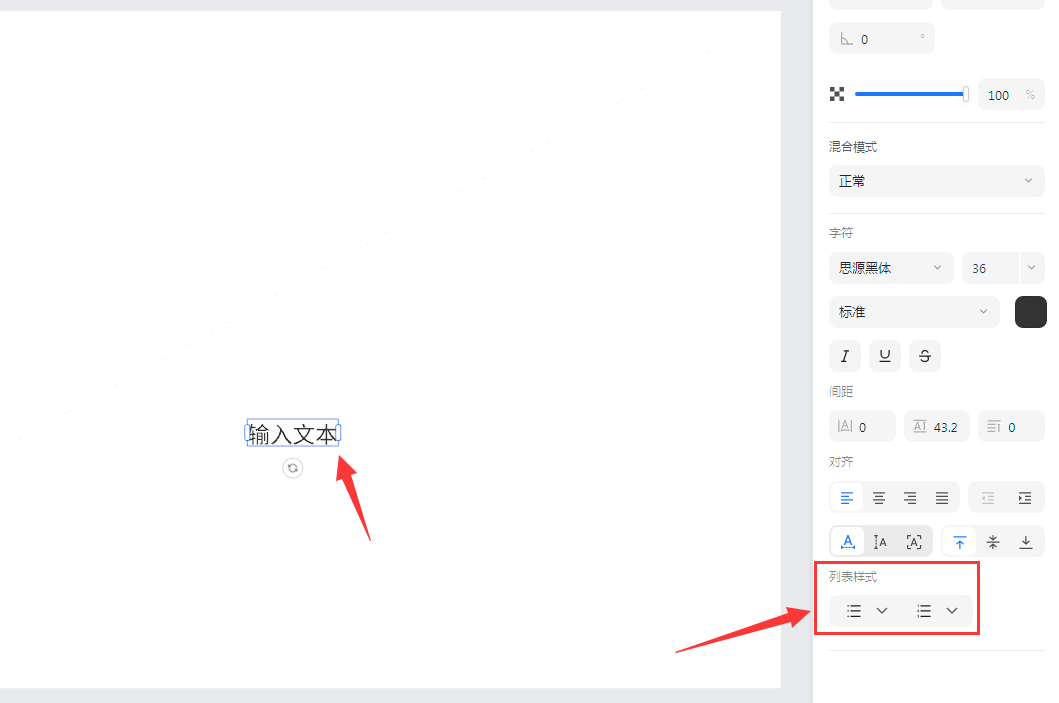This screenshot has width=1059, height=703.
Task: Toggle underline text formatting
Action: [x=885, y=356]
